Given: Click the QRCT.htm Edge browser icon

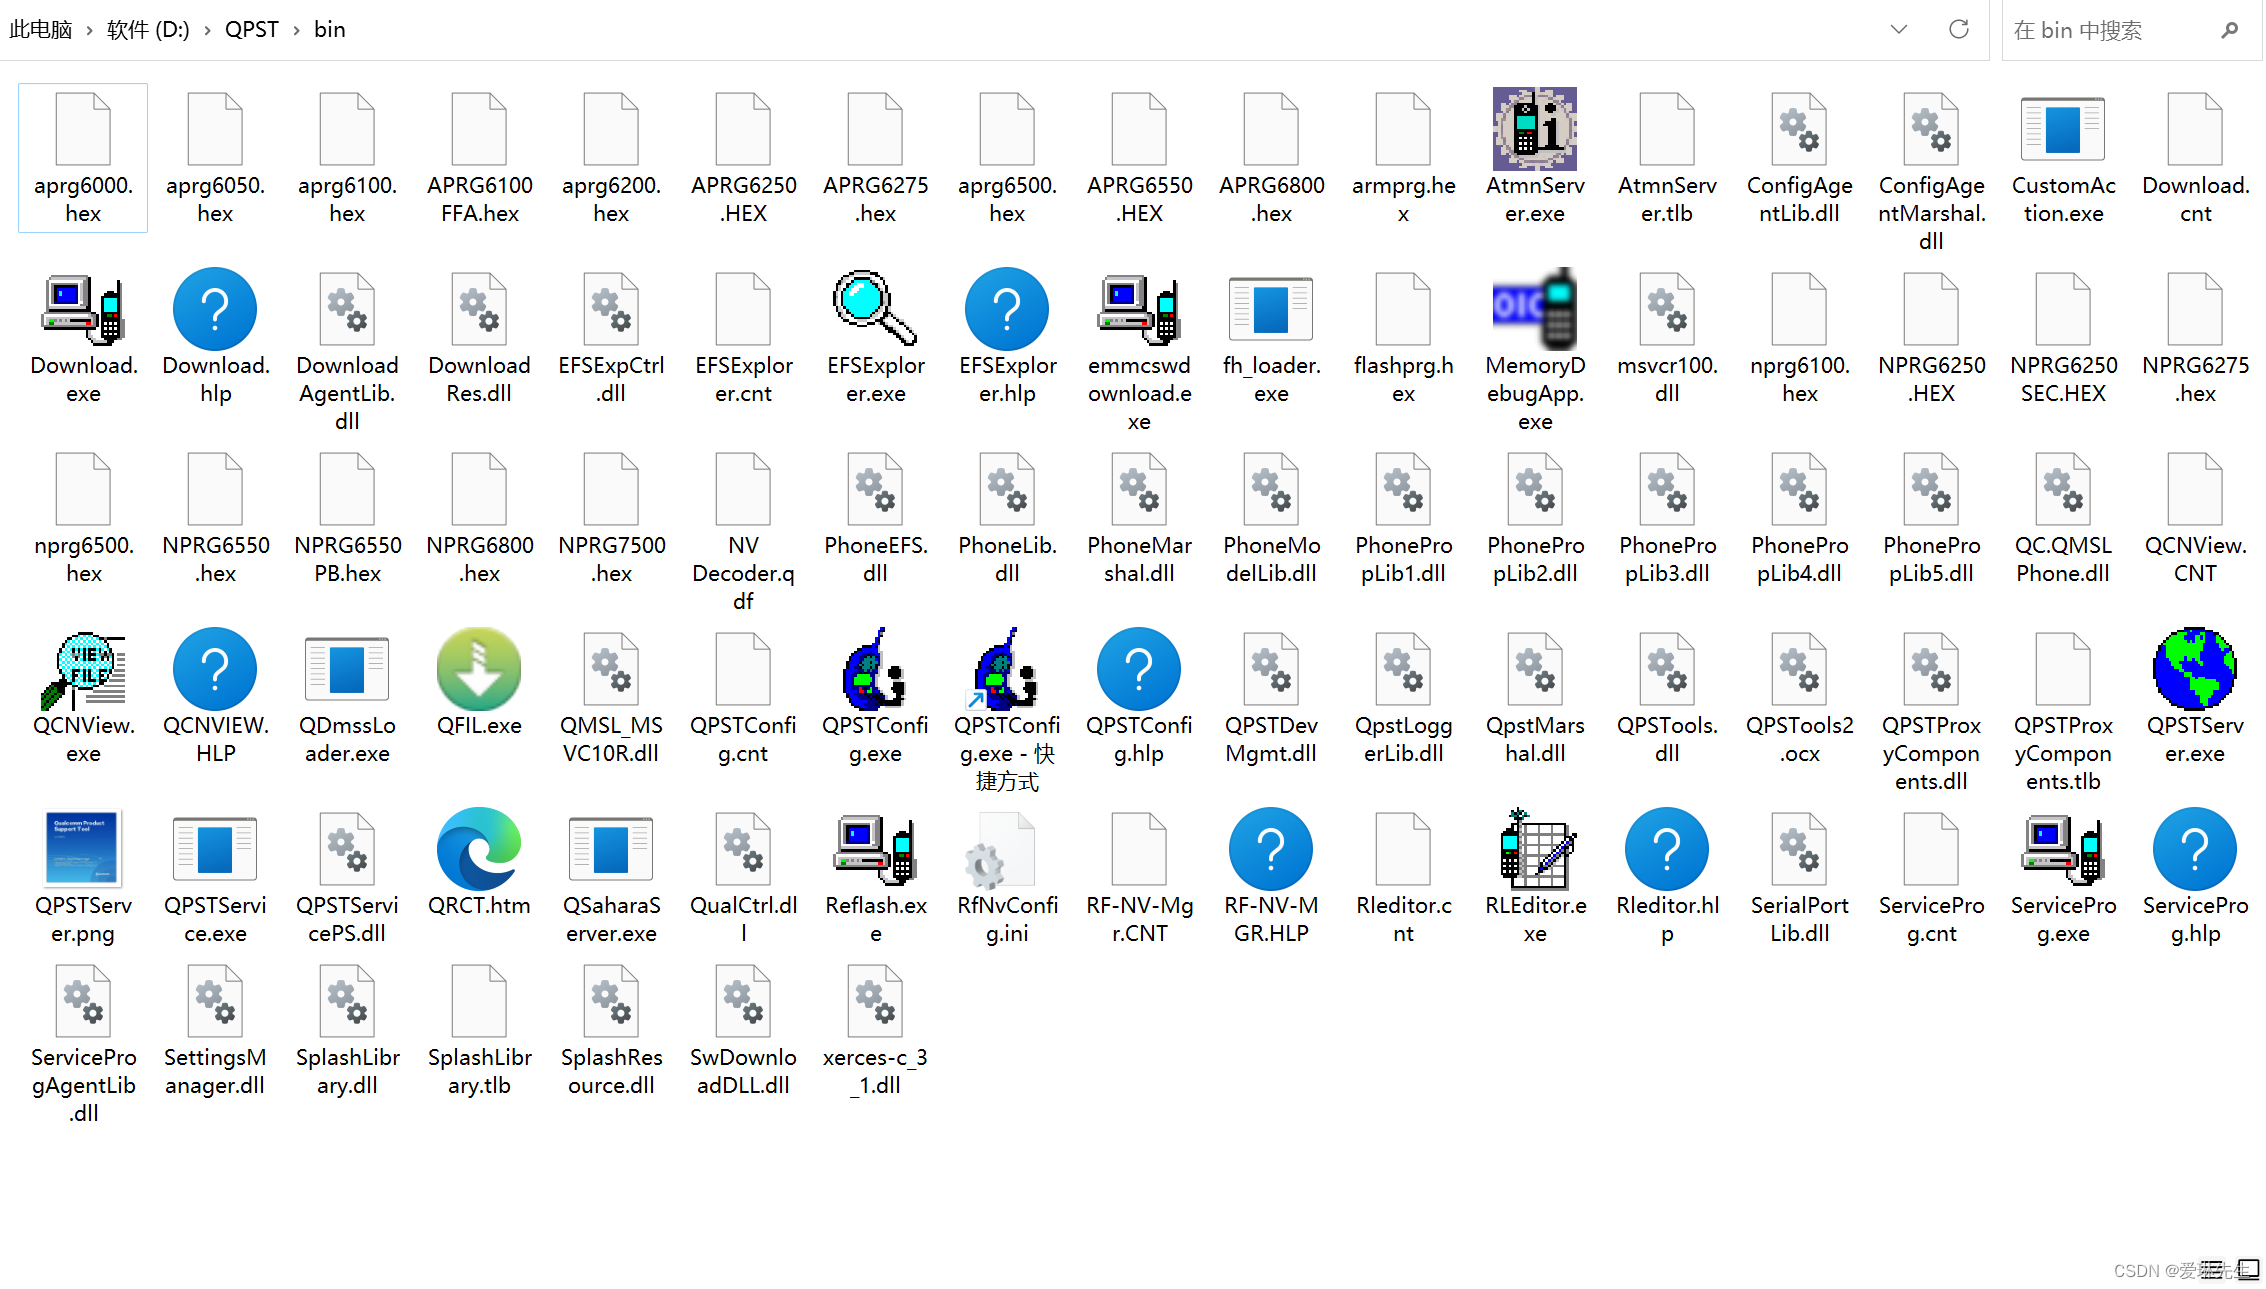Looking at the screenshot, I should coord(478,850).
